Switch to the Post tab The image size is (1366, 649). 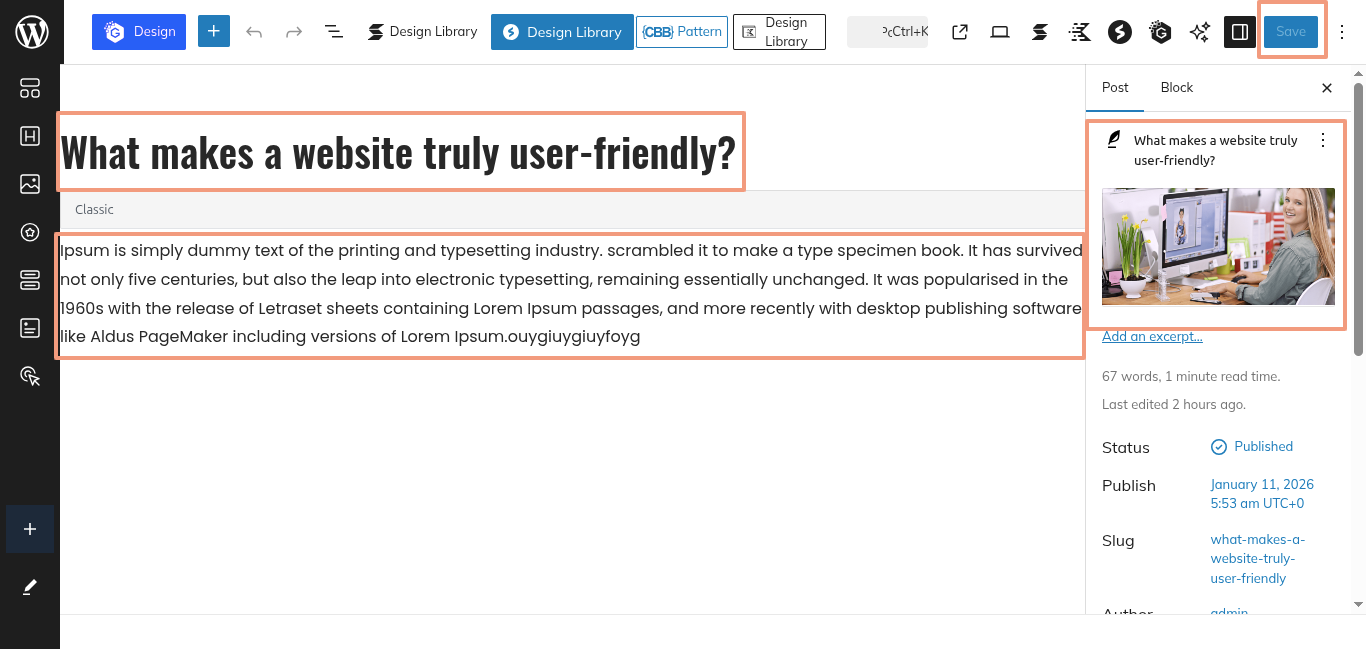(1115, 88)
